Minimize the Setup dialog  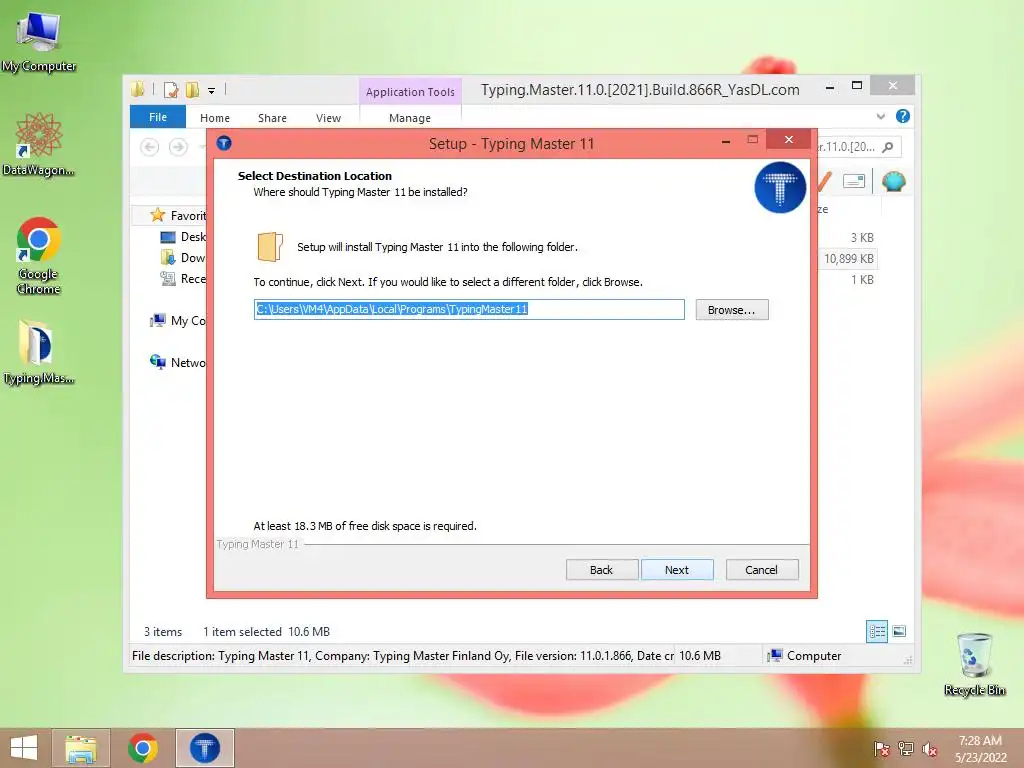[x=726, y=140]
